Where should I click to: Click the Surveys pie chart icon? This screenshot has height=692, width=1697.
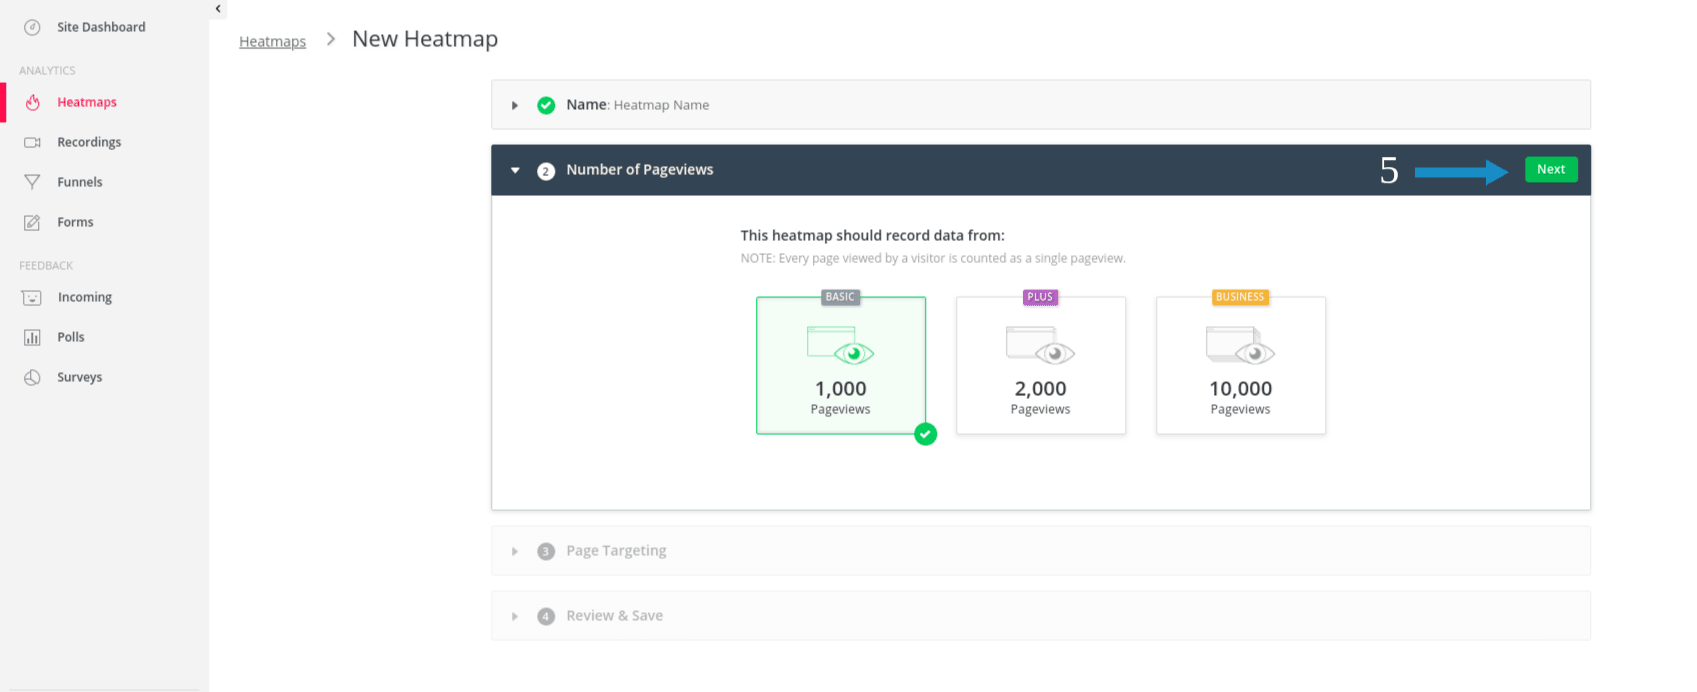click(x=32, y=377)
